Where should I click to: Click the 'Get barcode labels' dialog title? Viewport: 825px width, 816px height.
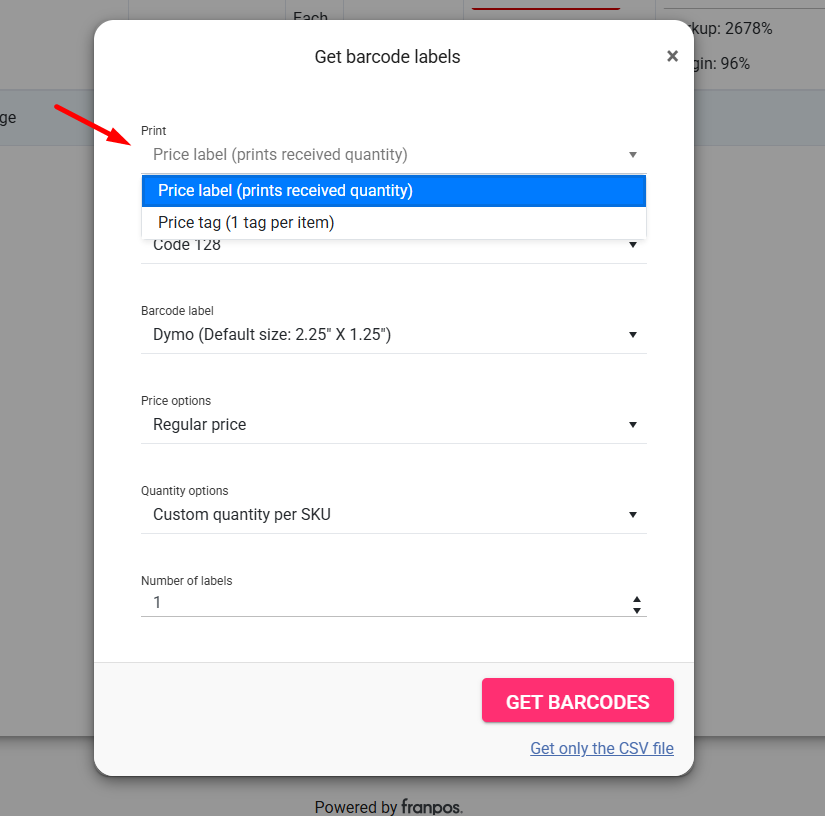coord(388,57)
